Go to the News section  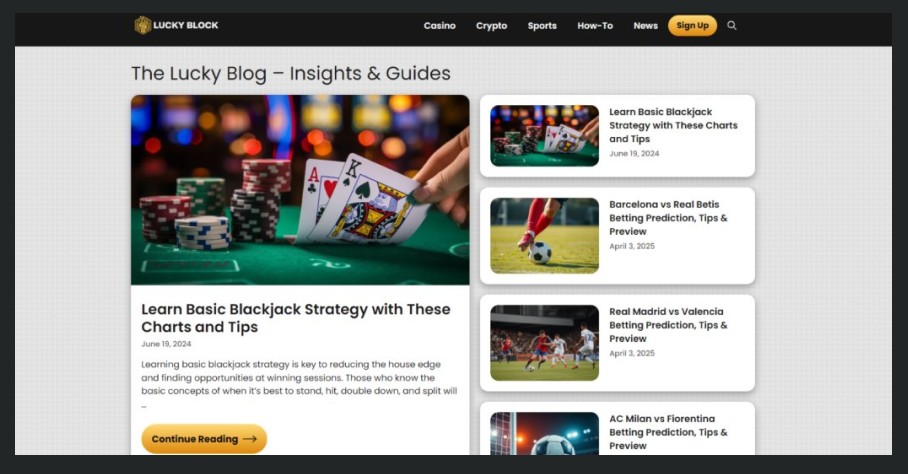[646, 25]
